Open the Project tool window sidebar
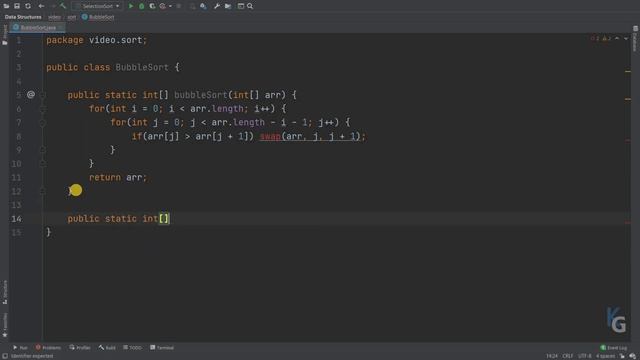The width and height of the screenshot is (640, 360). pyautogui.click(x=4, y=35)
